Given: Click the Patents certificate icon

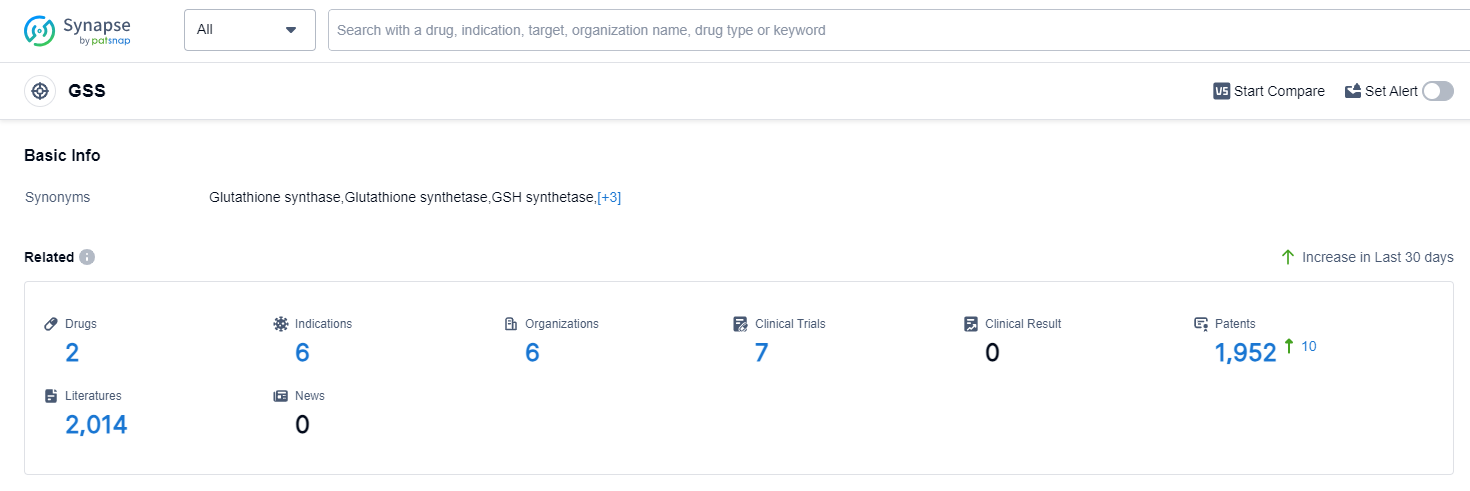Looking at the screenshot, I should 1201,324.
